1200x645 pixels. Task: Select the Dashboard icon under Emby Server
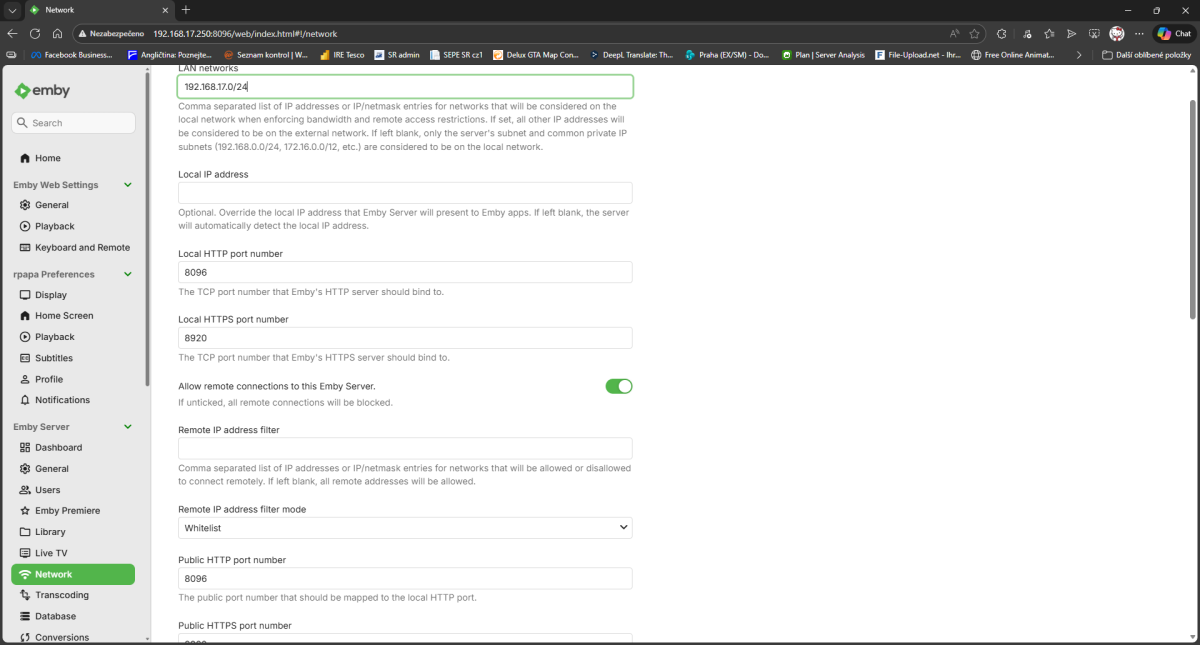[x=27, y=447]
